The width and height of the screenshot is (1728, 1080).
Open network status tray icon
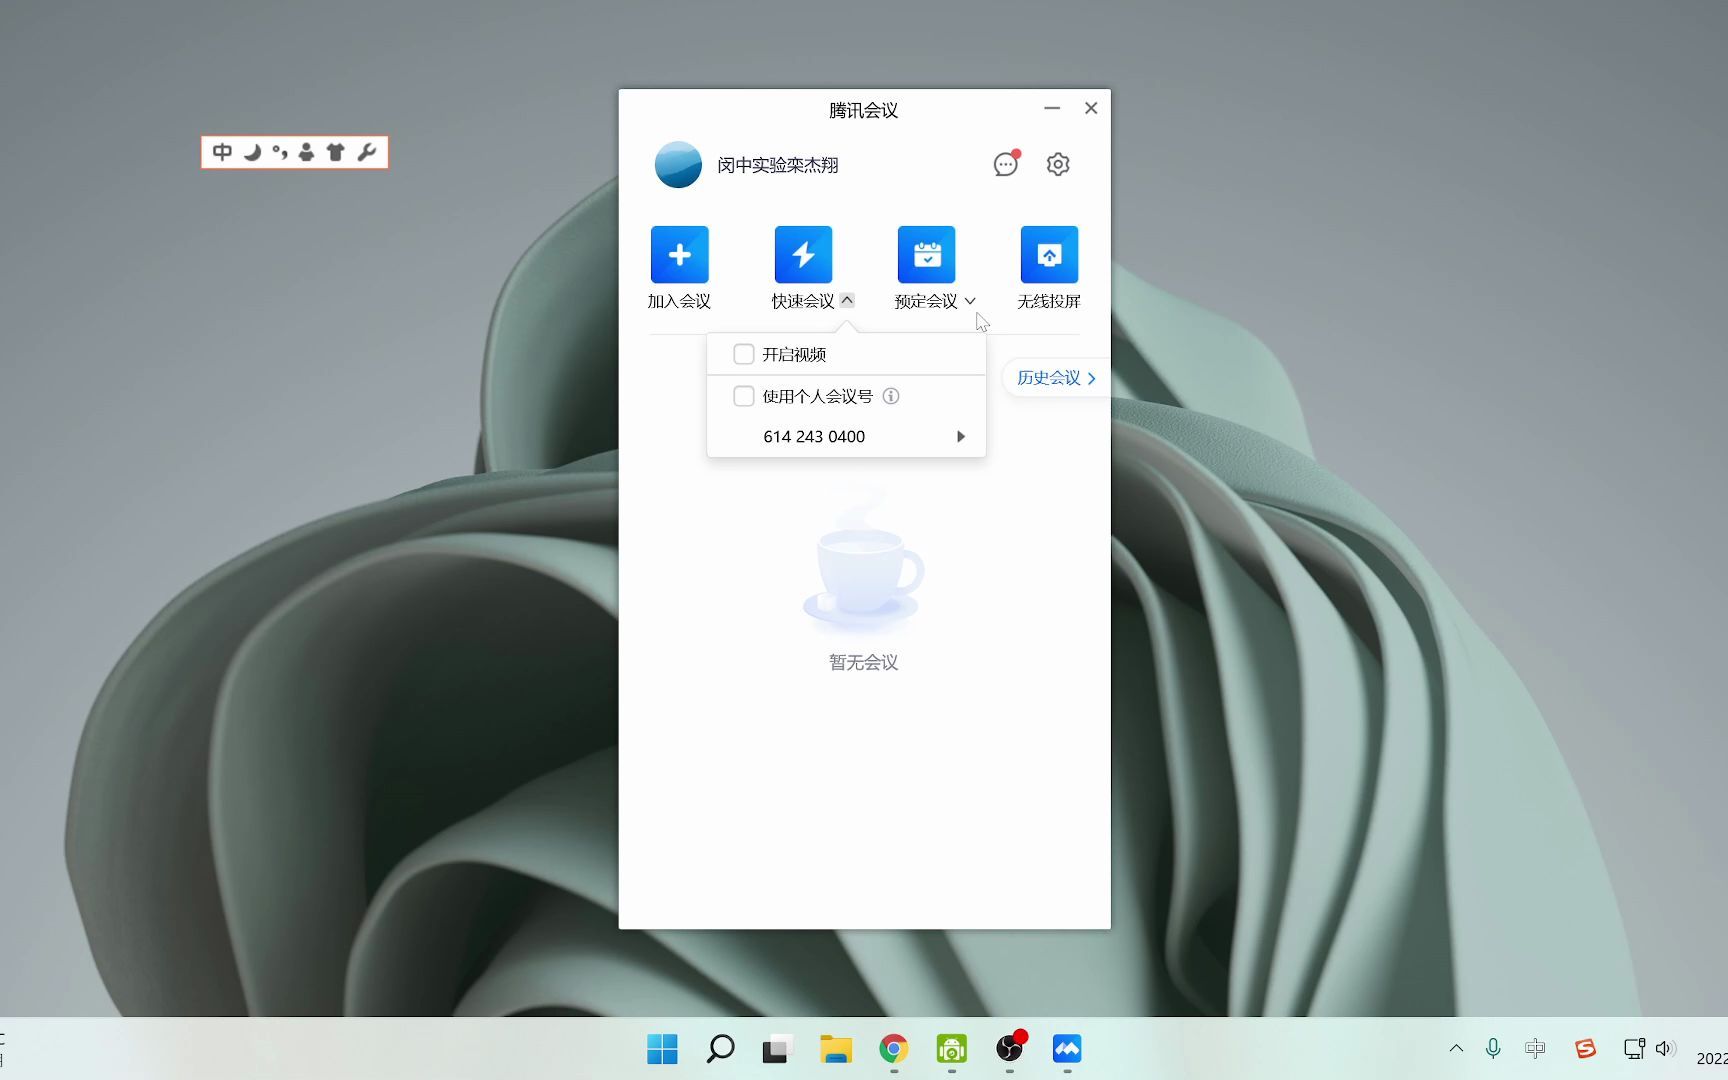1634,1049
